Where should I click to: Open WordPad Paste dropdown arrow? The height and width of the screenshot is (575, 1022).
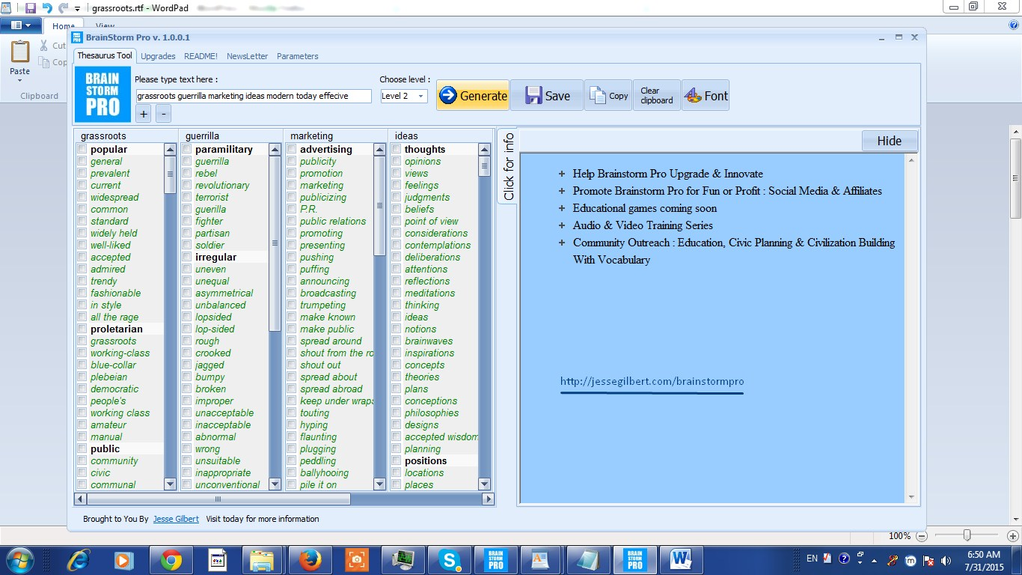pyautogui.click(x=20, y=80)
